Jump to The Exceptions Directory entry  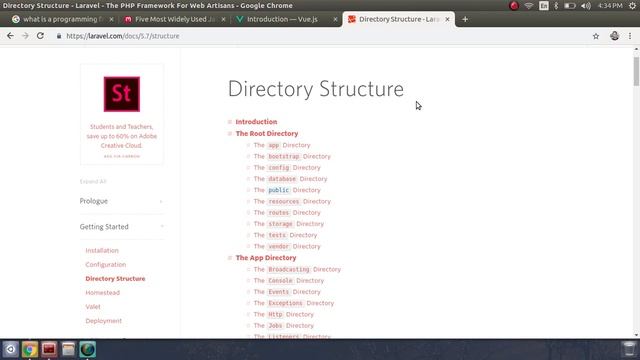[x=294, y=303]
